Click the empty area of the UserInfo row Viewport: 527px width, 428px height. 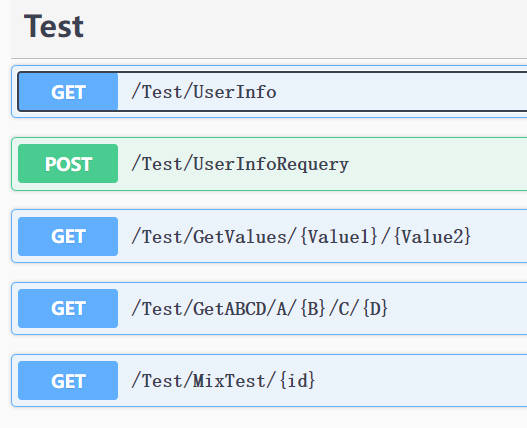tap(403, 92)
